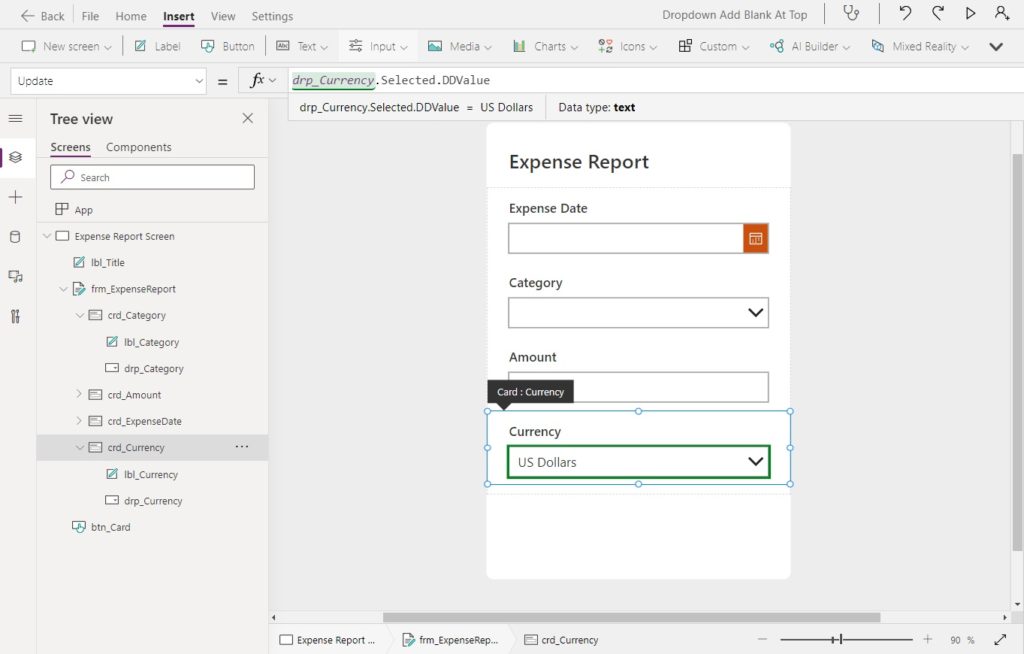1024x654 pixels.
Task: Click the Tree view search box
Action: tap(152, 177)
